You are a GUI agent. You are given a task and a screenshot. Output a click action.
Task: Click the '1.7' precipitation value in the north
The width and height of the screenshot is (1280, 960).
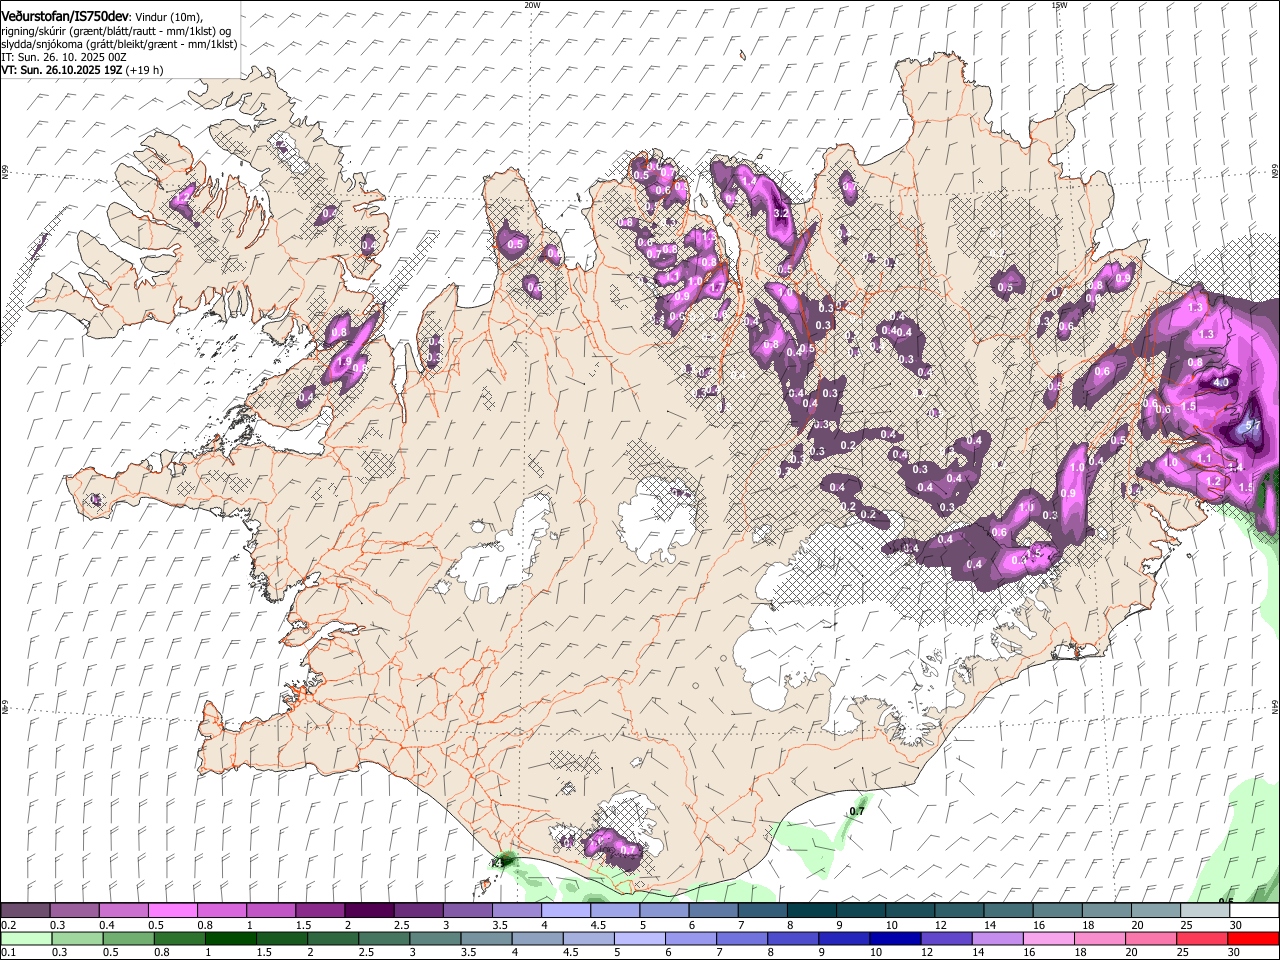716,288
